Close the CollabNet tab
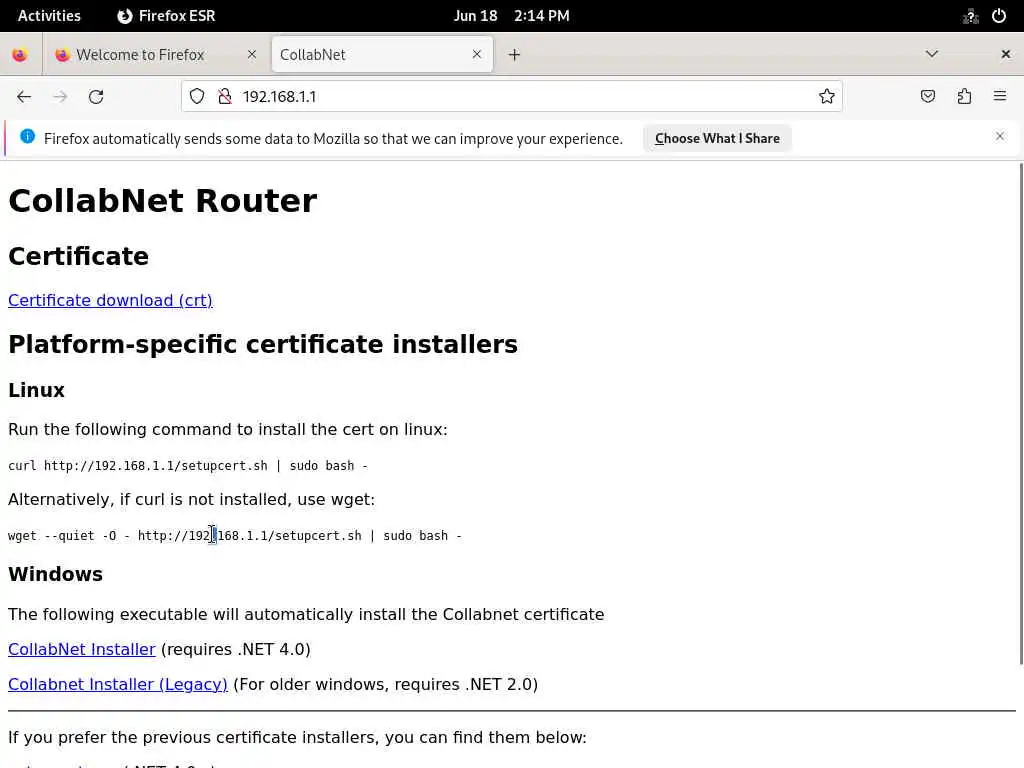This screenshot has height=768, width=1024. [477, 55]
